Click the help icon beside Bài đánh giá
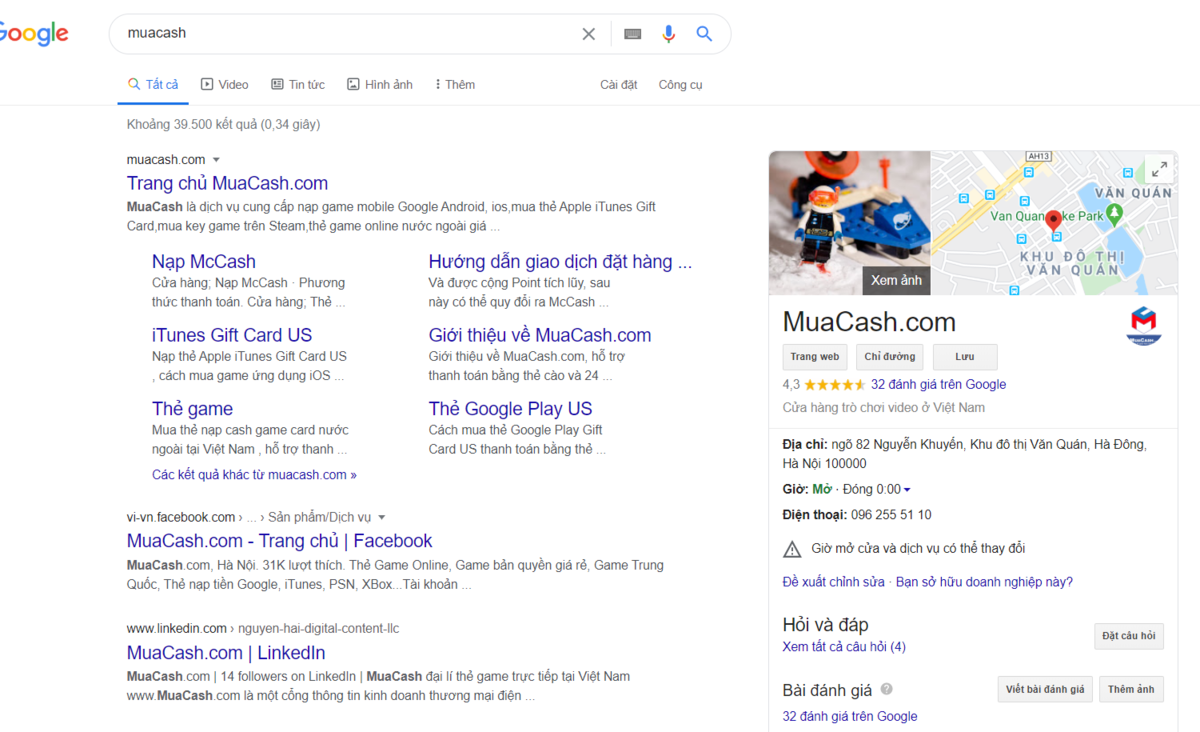This screenshot has width=1200, height=732. [886, 689]
